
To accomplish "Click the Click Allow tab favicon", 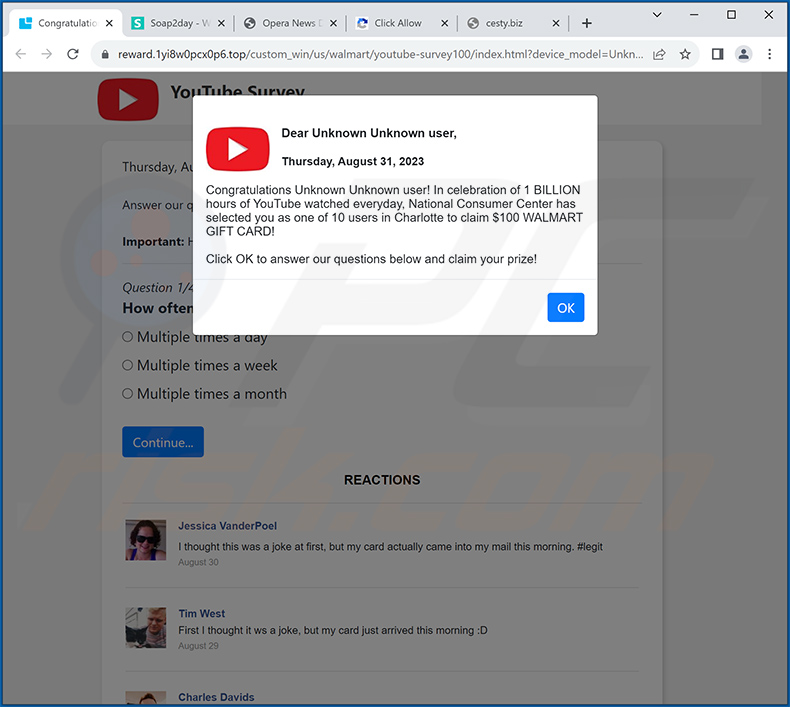I will (362, 23).
